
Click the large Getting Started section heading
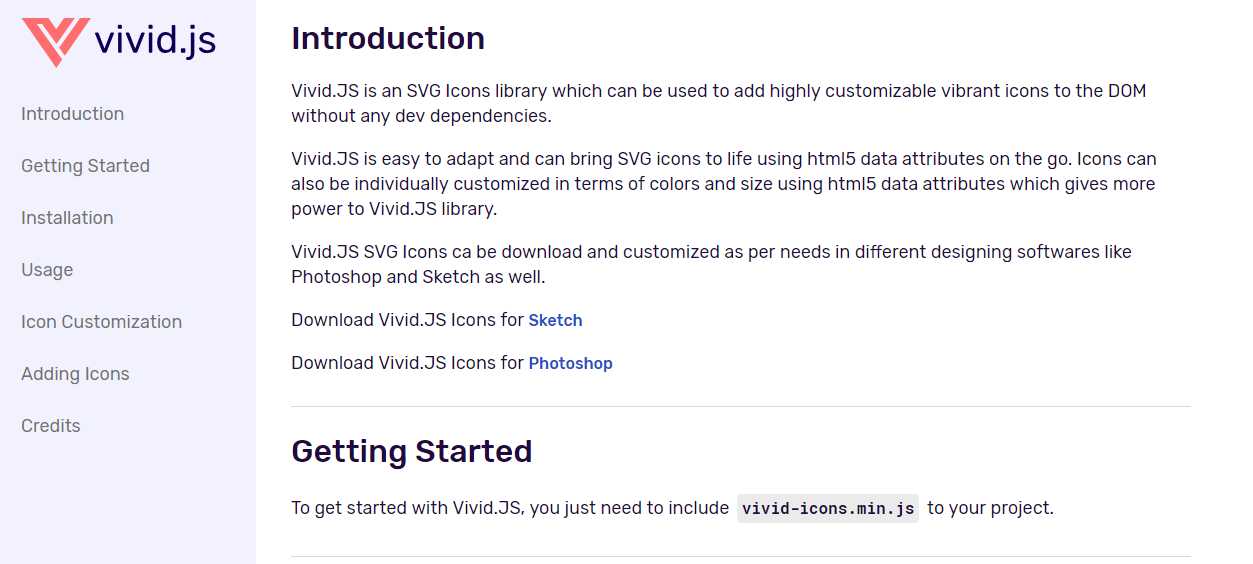tap(411, 451)
